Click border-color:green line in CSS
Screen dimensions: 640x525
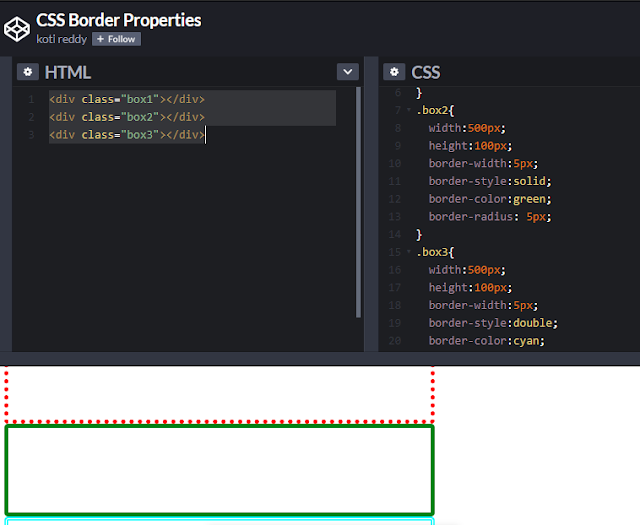pyautogui.click(x=490, y=199)
